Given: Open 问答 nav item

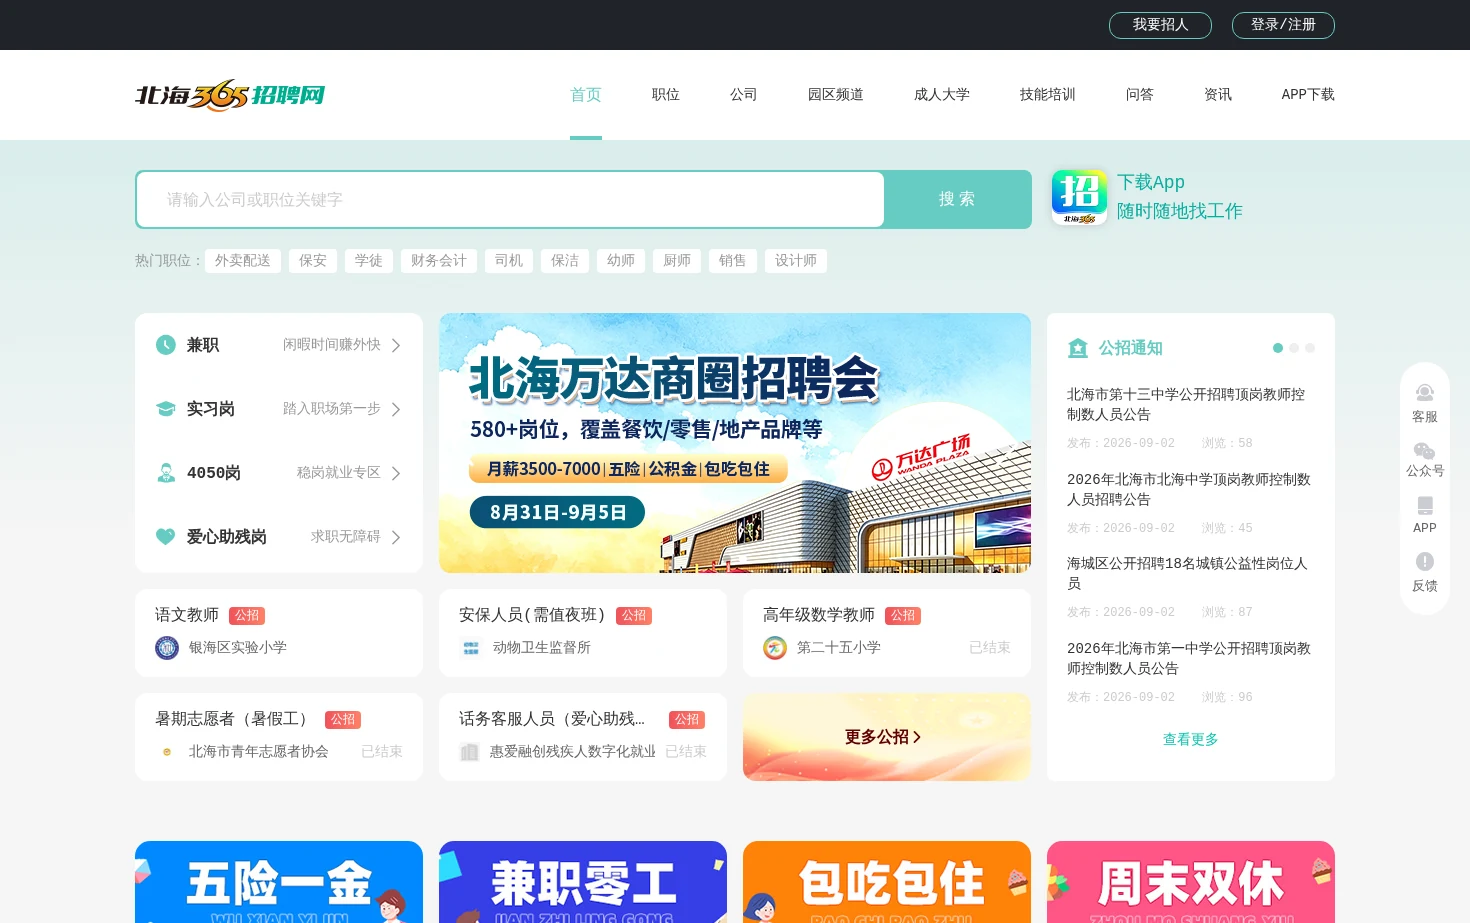Looking at the screenshot, I should [1140, 95].
